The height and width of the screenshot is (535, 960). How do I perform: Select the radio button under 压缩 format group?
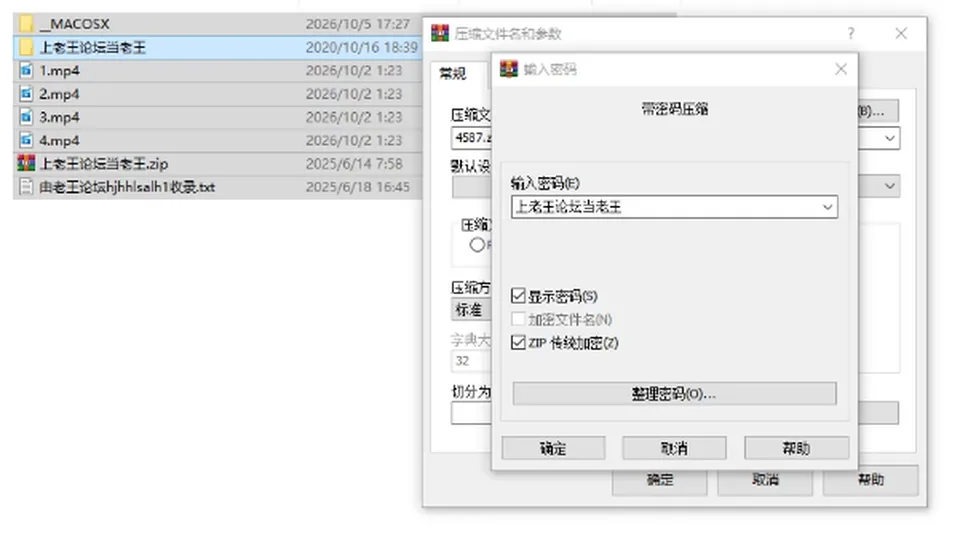pyautogui.click(x=477, y=245)
